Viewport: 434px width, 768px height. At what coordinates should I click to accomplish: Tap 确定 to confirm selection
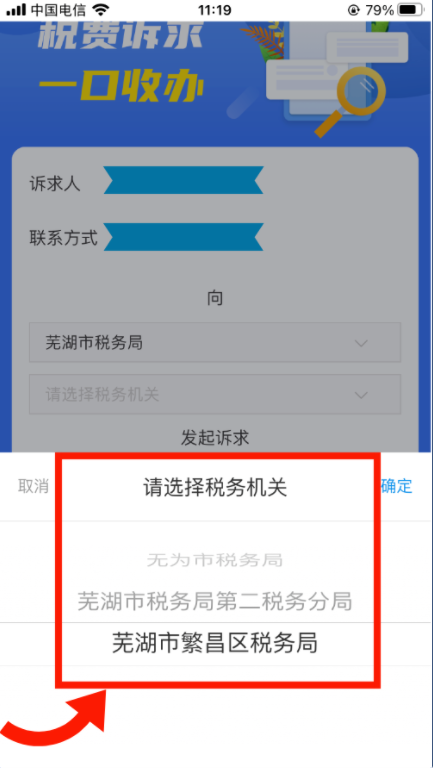coord(397,486)
